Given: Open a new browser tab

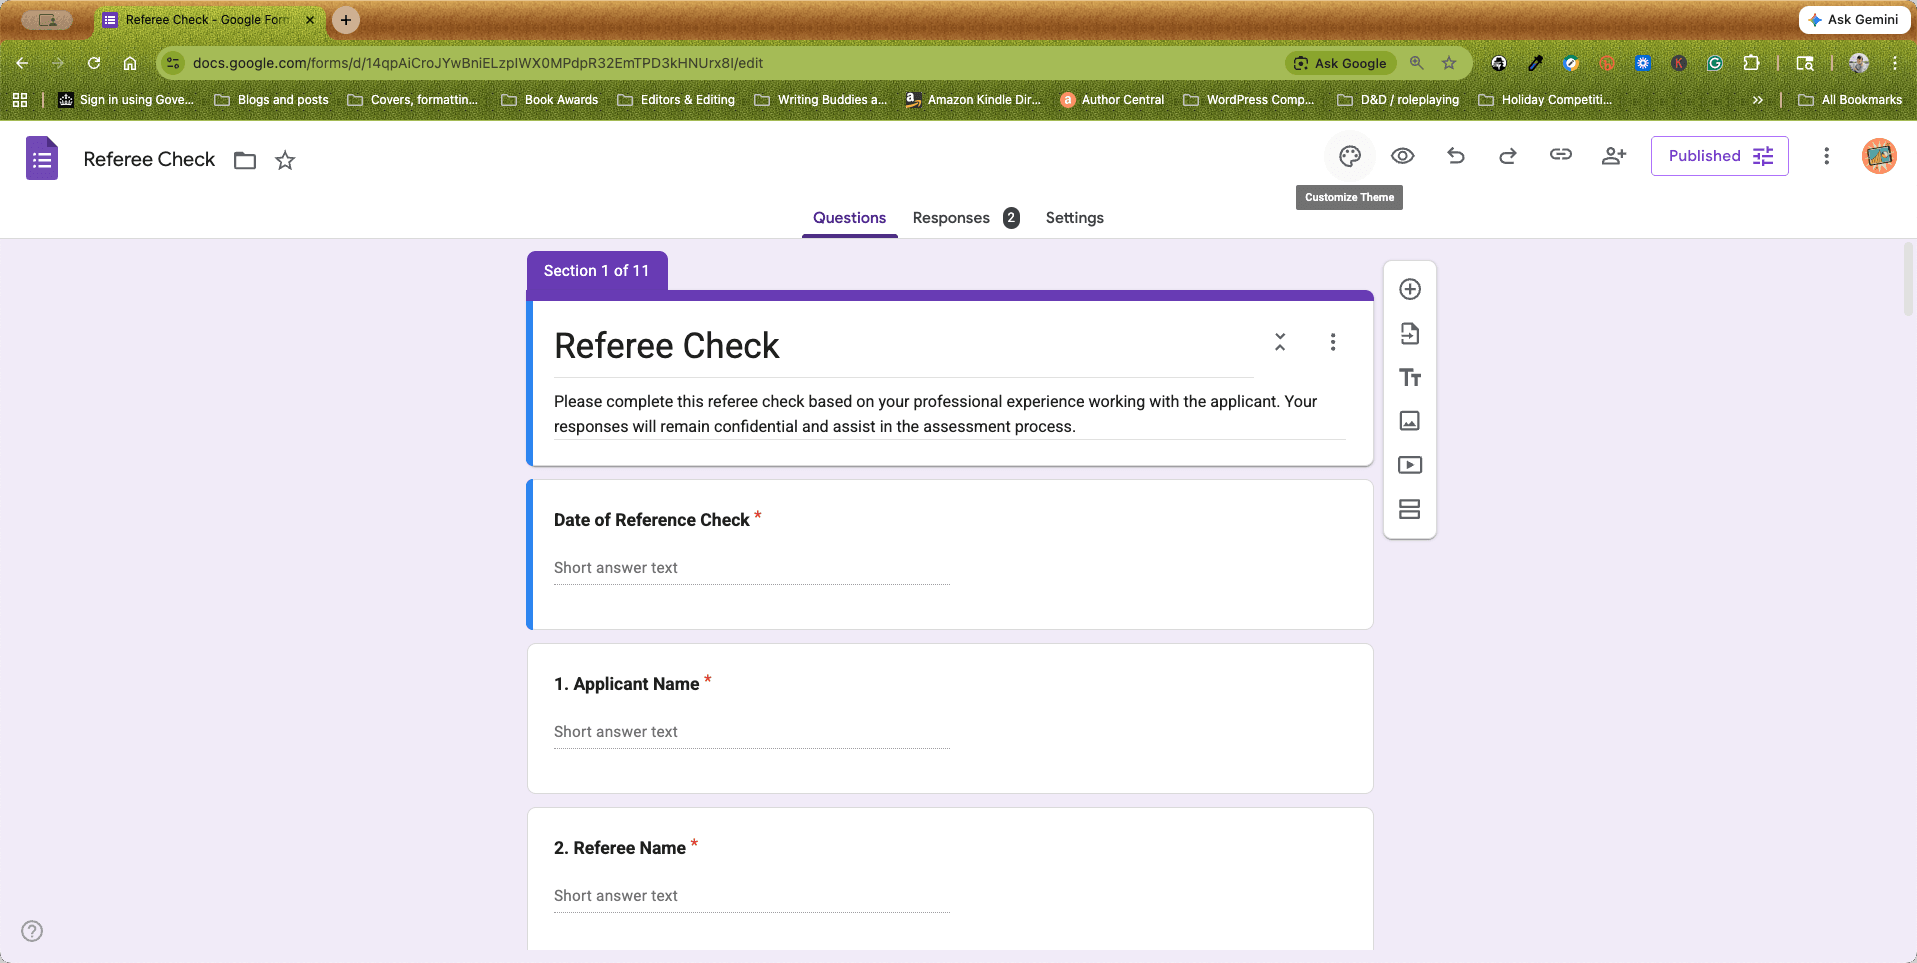Looking at the screenshot, I should (346, 20).
